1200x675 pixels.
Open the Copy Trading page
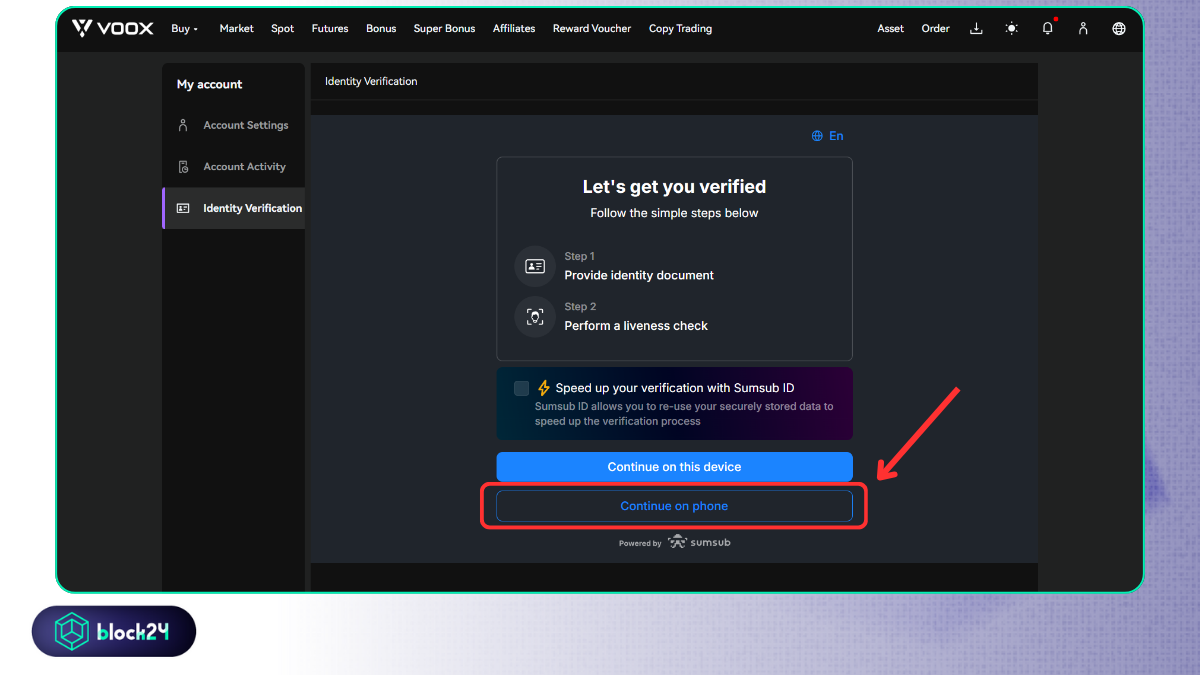pyautogui.click(x=680, y=29)
